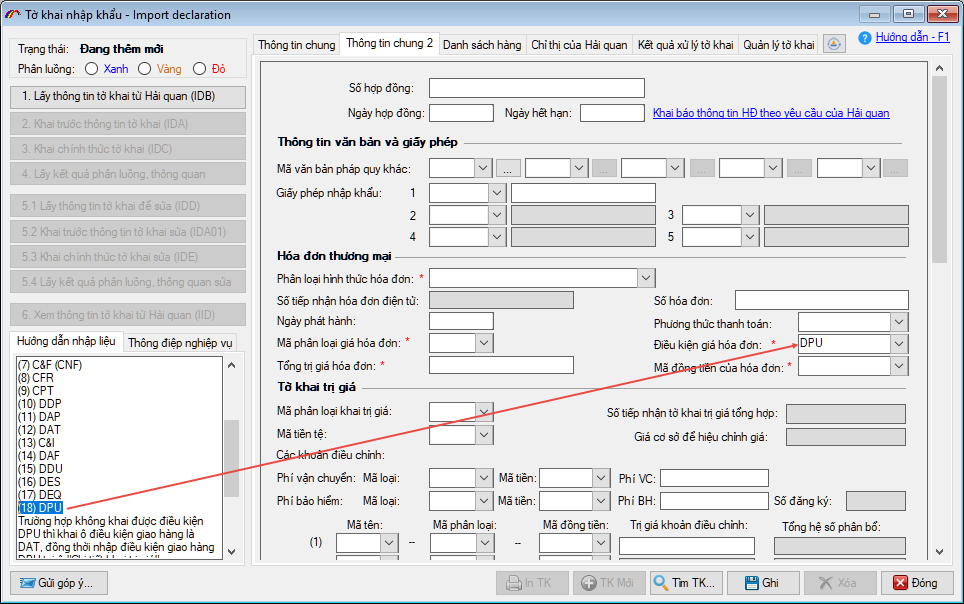Expand the Điều kiện giá hóa đơn dropdown

(899, 344)
